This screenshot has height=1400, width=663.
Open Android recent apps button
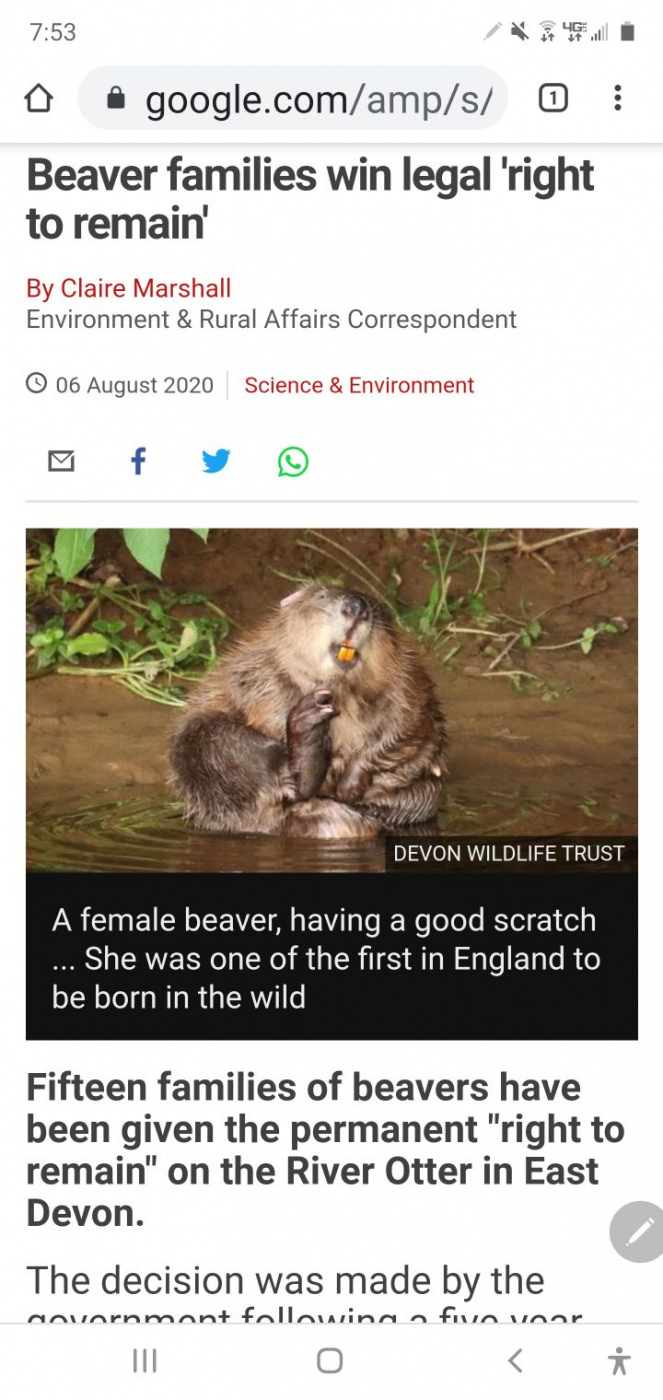(x=146, y=1360)
